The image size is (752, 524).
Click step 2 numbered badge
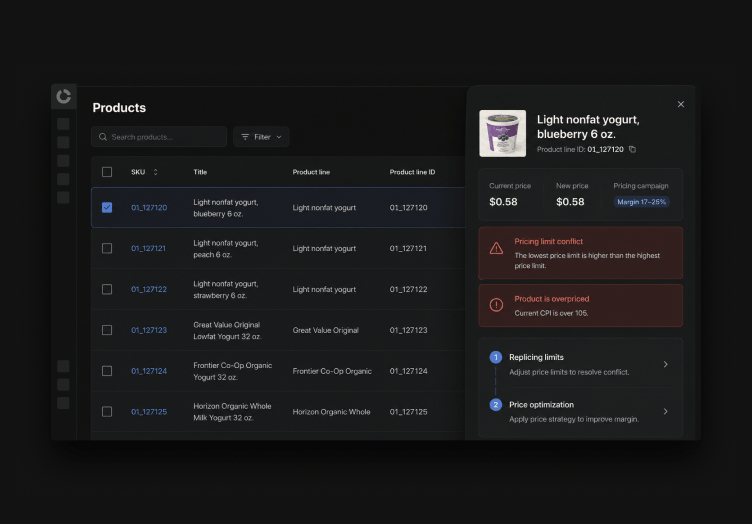point(495,405)
